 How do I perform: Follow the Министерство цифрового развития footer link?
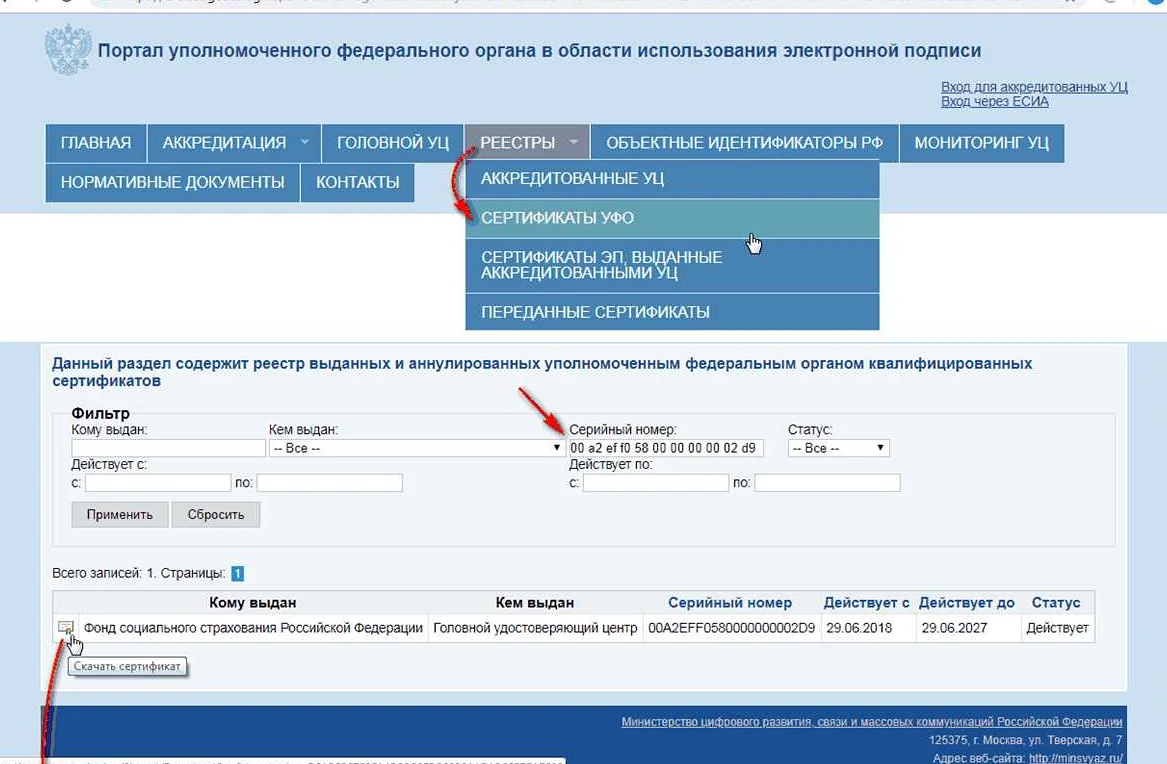(872, 722)
